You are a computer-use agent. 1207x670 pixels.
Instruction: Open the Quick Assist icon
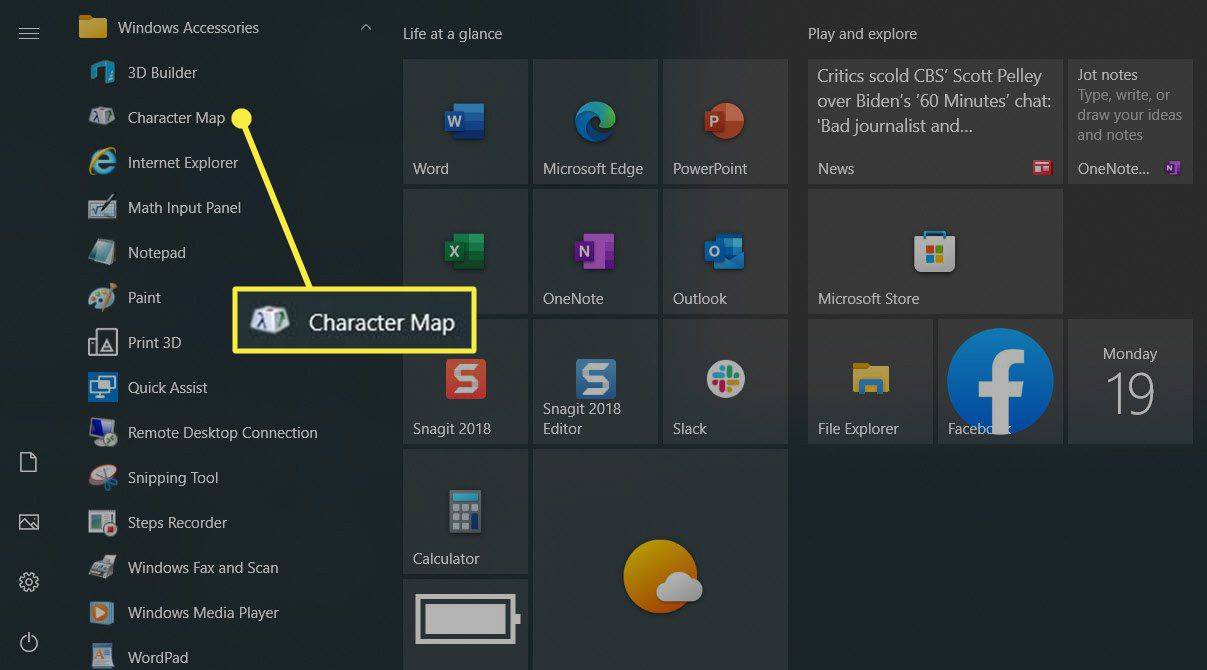coord(103,387)
